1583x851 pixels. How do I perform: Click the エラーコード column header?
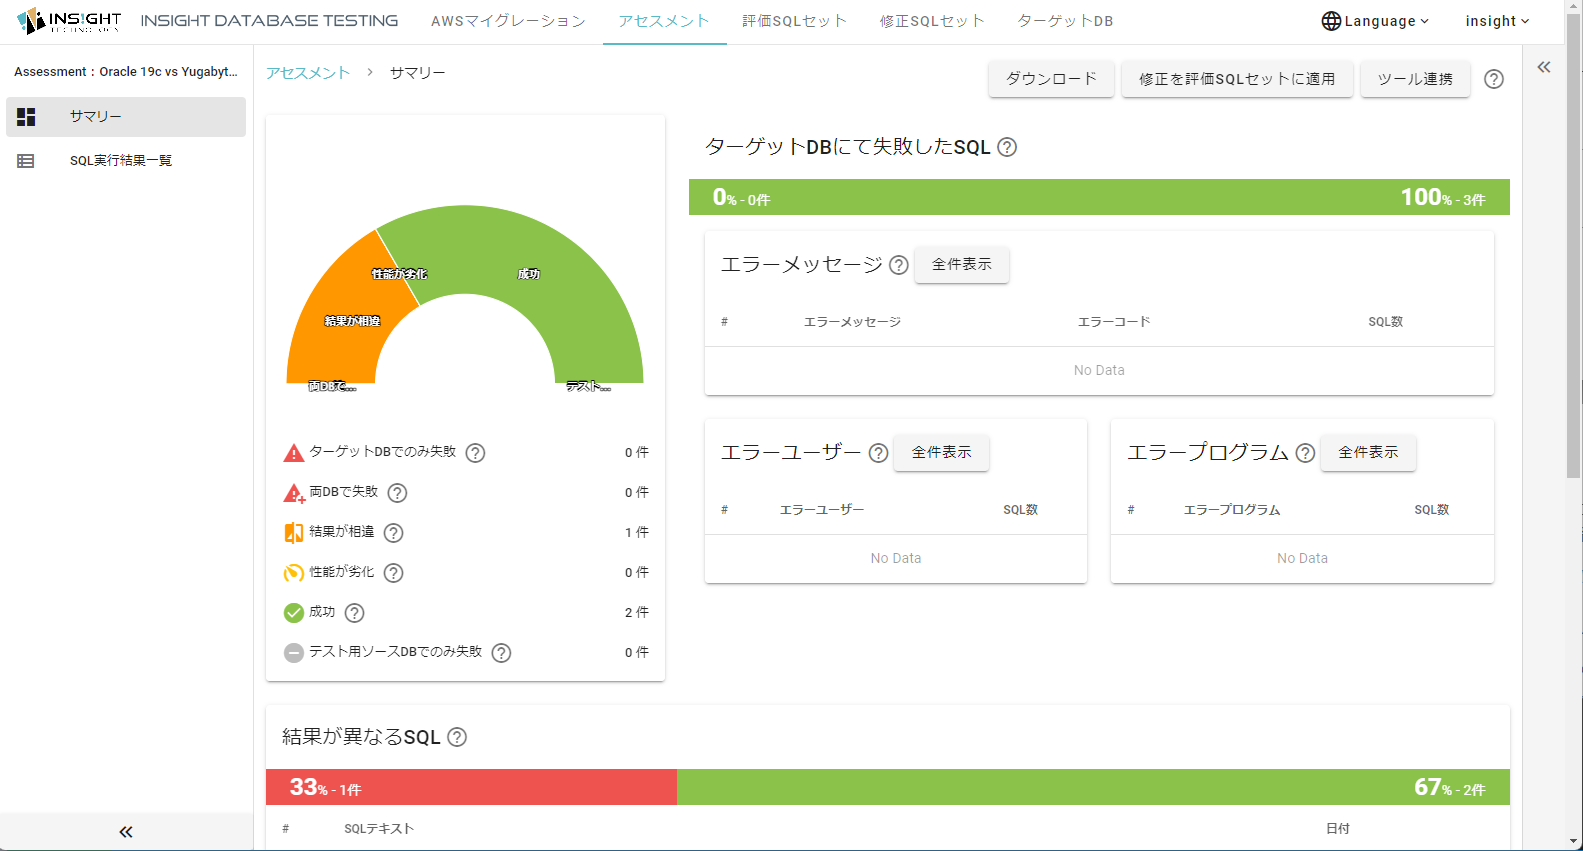[1114, 322]
